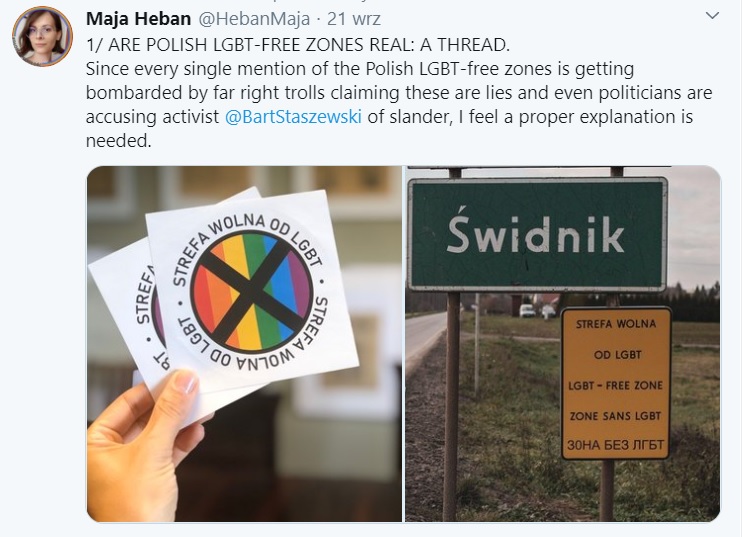
Task: Open the tweet timestamp 21 wrz
Action: click(353, 19)
